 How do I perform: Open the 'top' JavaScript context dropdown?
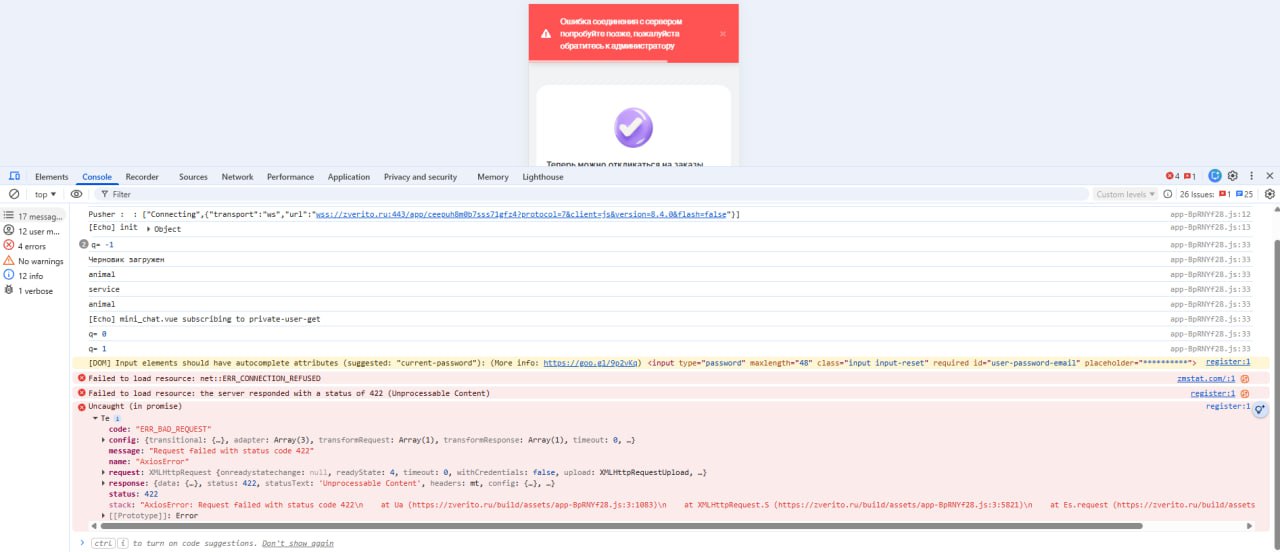pos(46,194)
